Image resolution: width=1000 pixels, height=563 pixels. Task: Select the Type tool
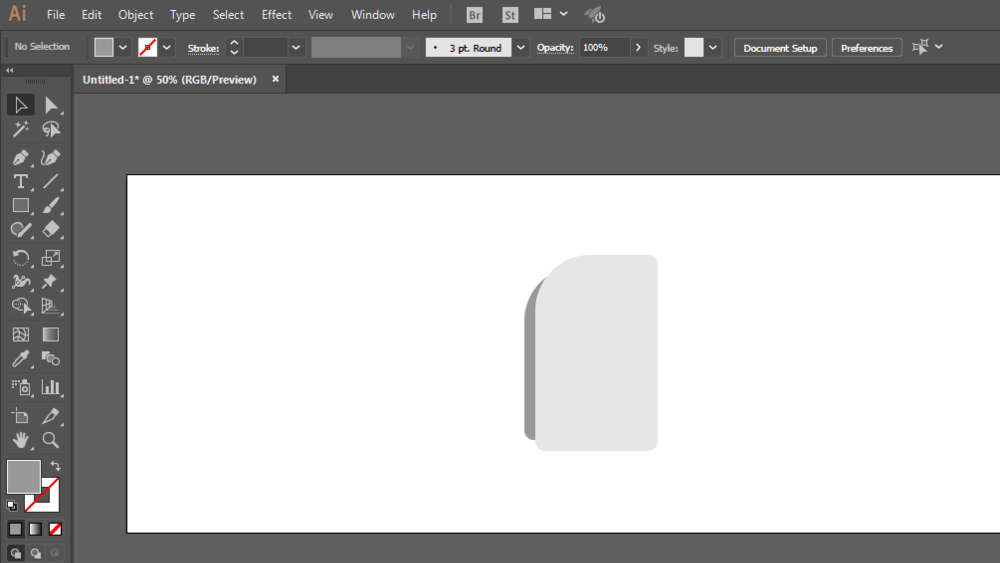(x=20, y=182)
